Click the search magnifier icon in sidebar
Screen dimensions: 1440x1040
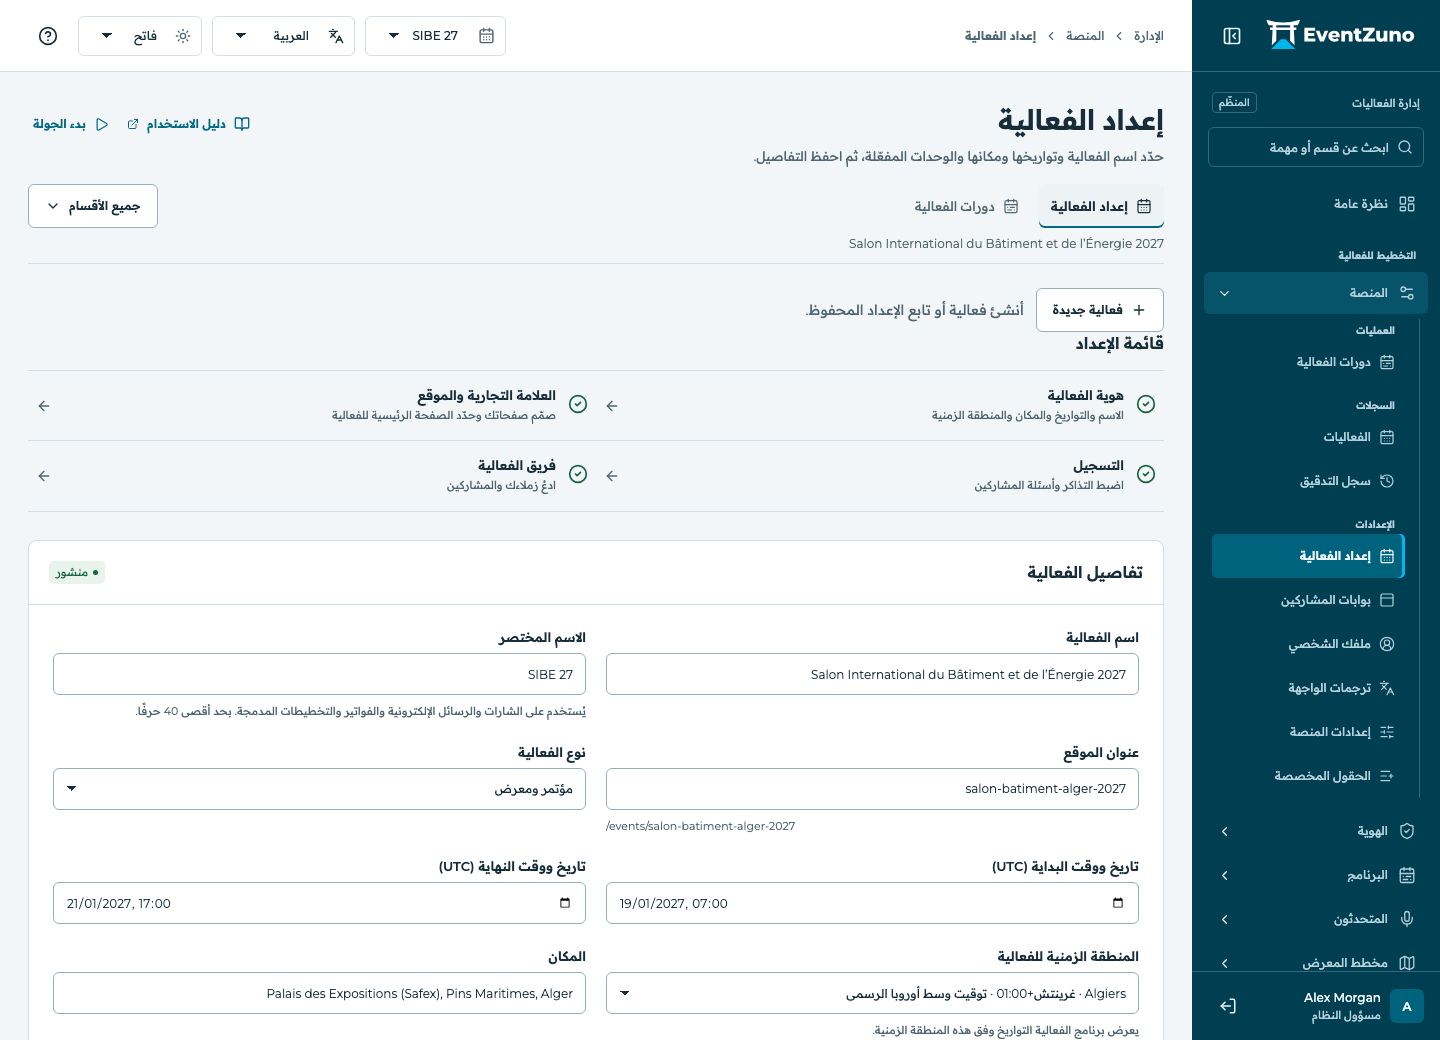pyautogui.click(x=1405, y=147)
